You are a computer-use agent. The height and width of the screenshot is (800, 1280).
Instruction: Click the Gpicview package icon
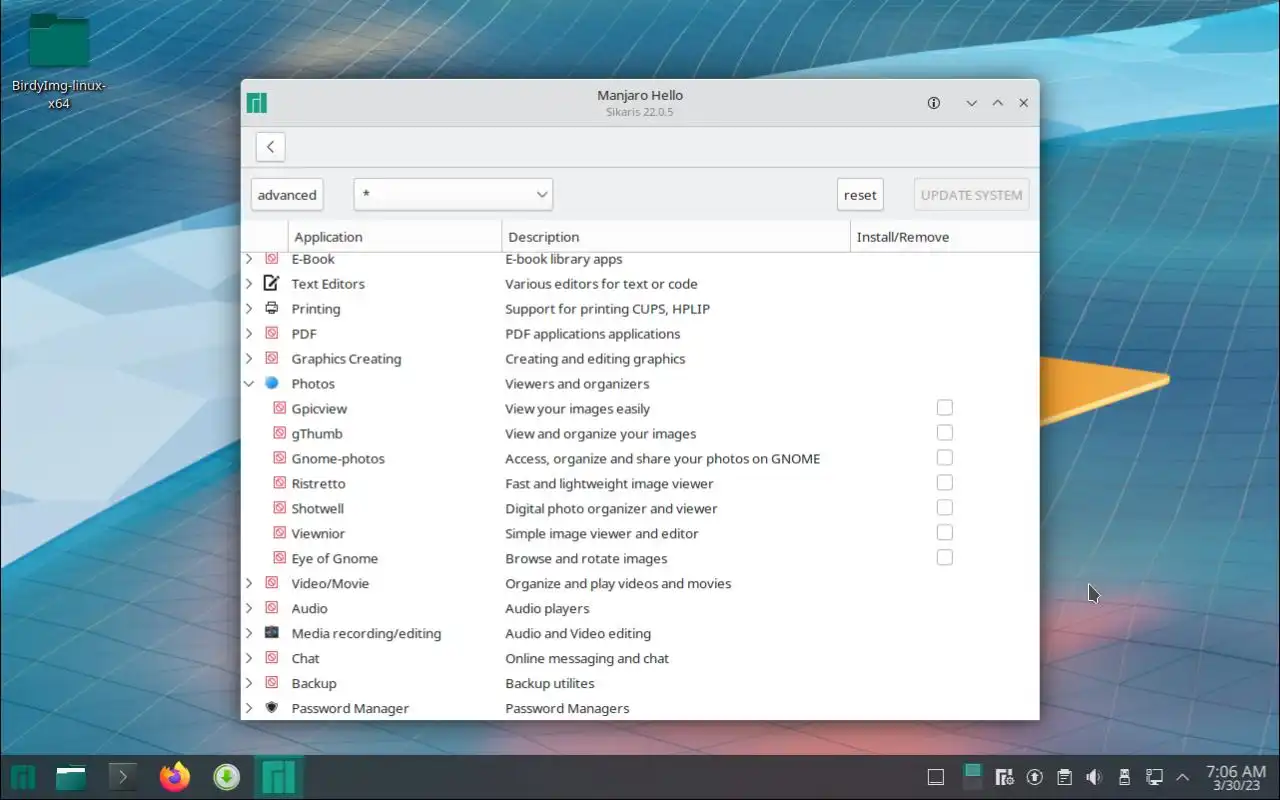[x=280, y=408]
